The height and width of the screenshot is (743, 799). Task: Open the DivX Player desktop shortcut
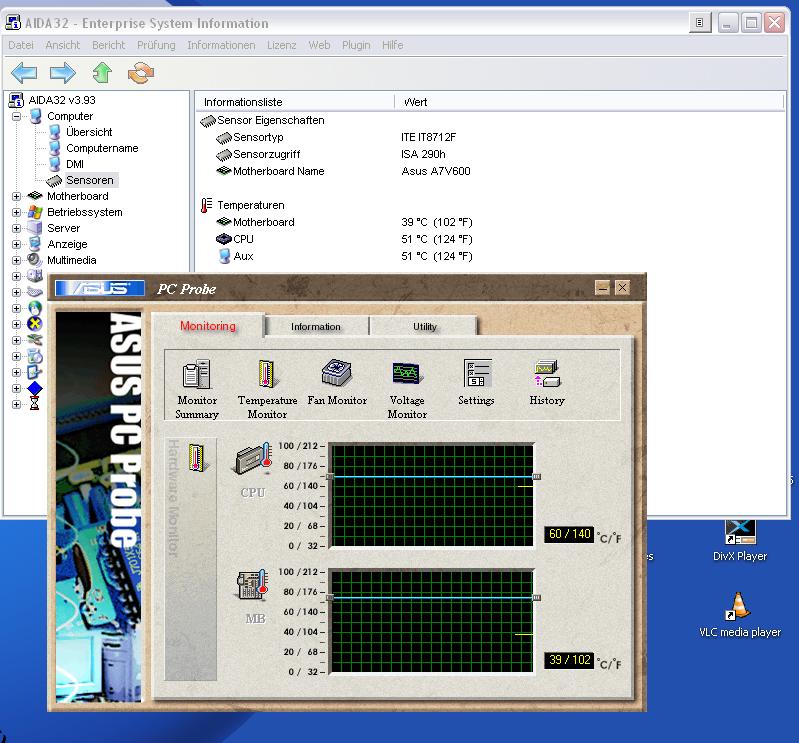click(740, 541)
